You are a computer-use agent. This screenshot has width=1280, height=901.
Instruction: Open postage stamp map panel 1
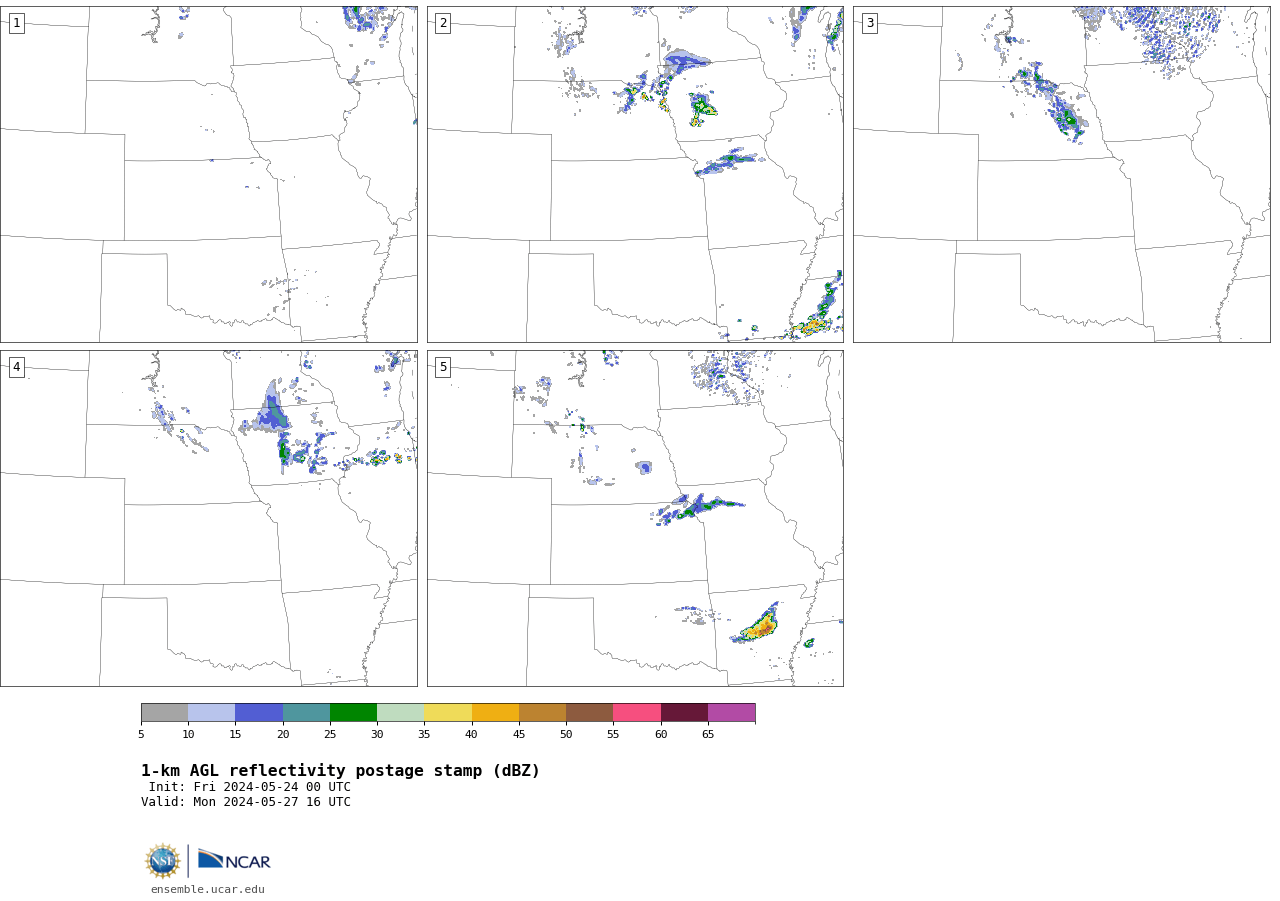click(209, 174)
